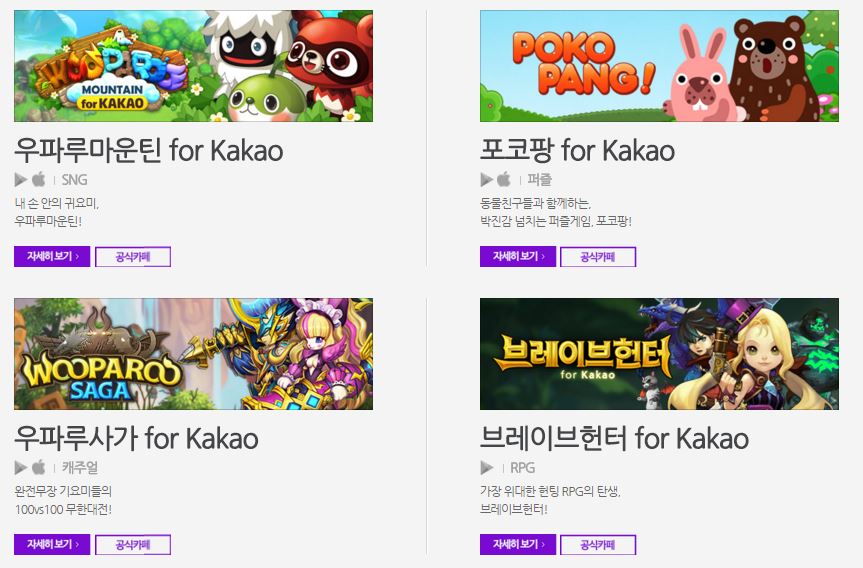Open 공식카페 for 우파루마운틴

[133, 256]
